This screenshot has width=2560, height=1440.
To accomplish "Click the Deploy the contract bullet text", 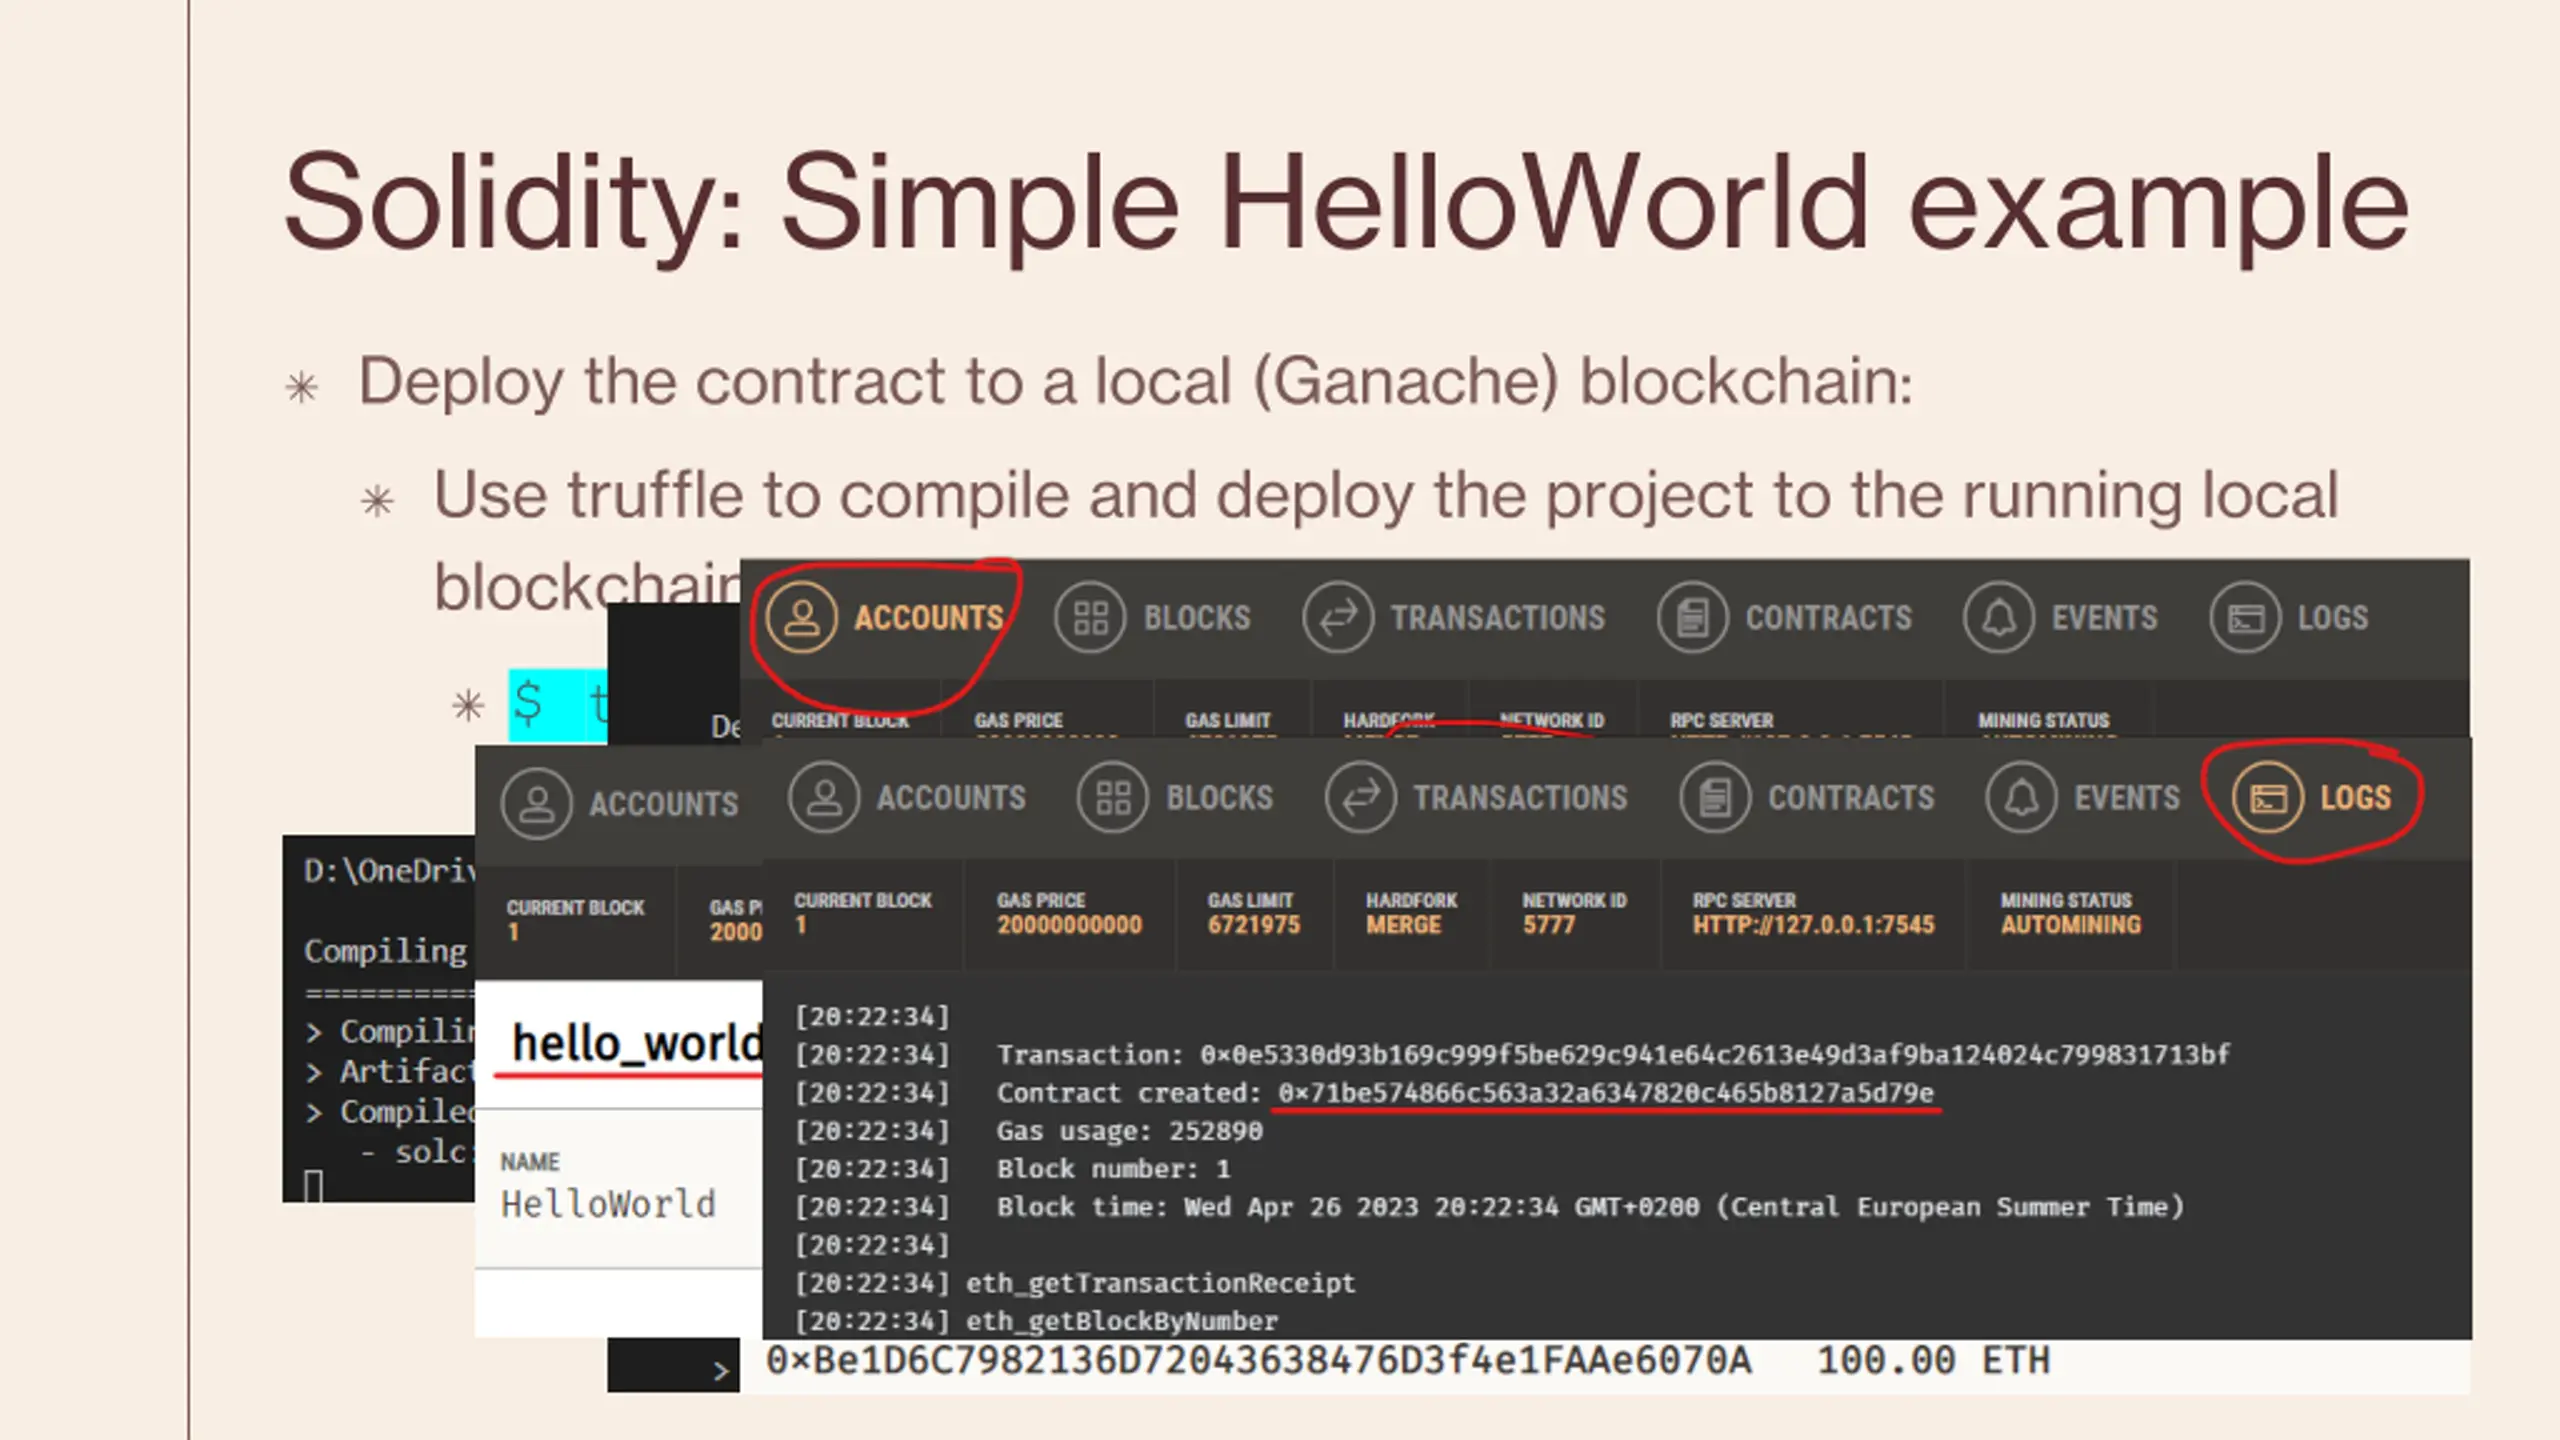I will [x=1135, y=381].
